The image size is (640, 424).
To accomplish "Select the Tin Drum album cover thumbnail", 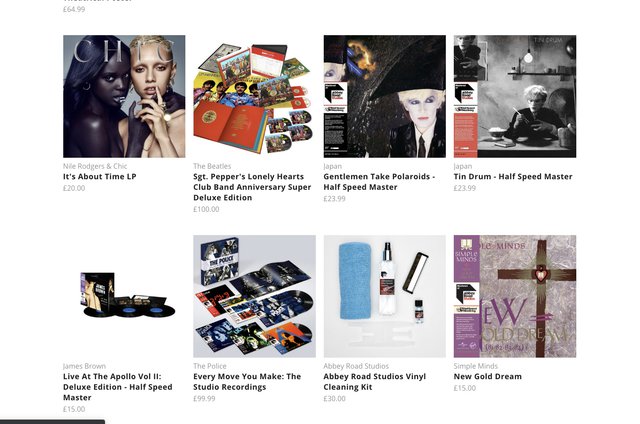I will coord(515,96).
